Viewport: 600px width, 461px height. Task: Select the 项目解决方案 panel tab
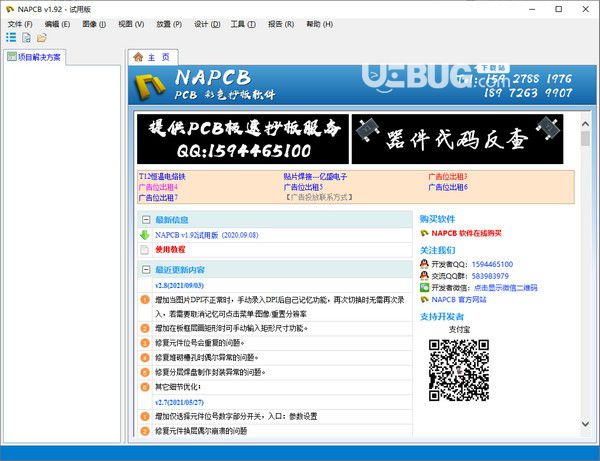tap(35, 57)
